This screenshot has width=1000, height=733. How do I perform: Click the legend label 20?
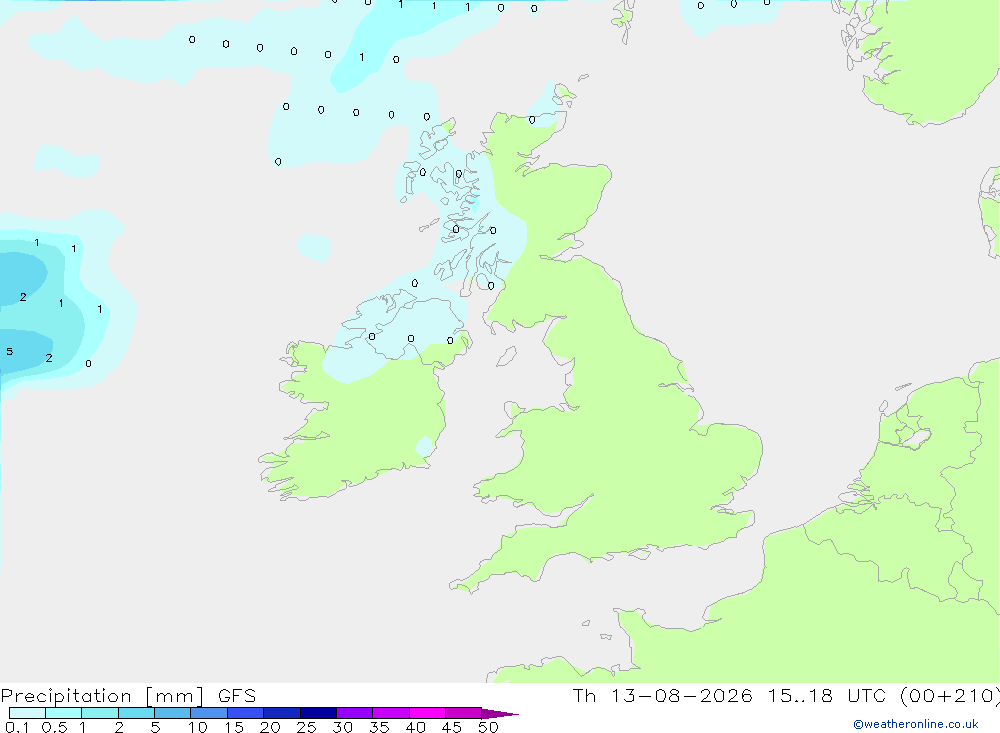coord(270,727)
